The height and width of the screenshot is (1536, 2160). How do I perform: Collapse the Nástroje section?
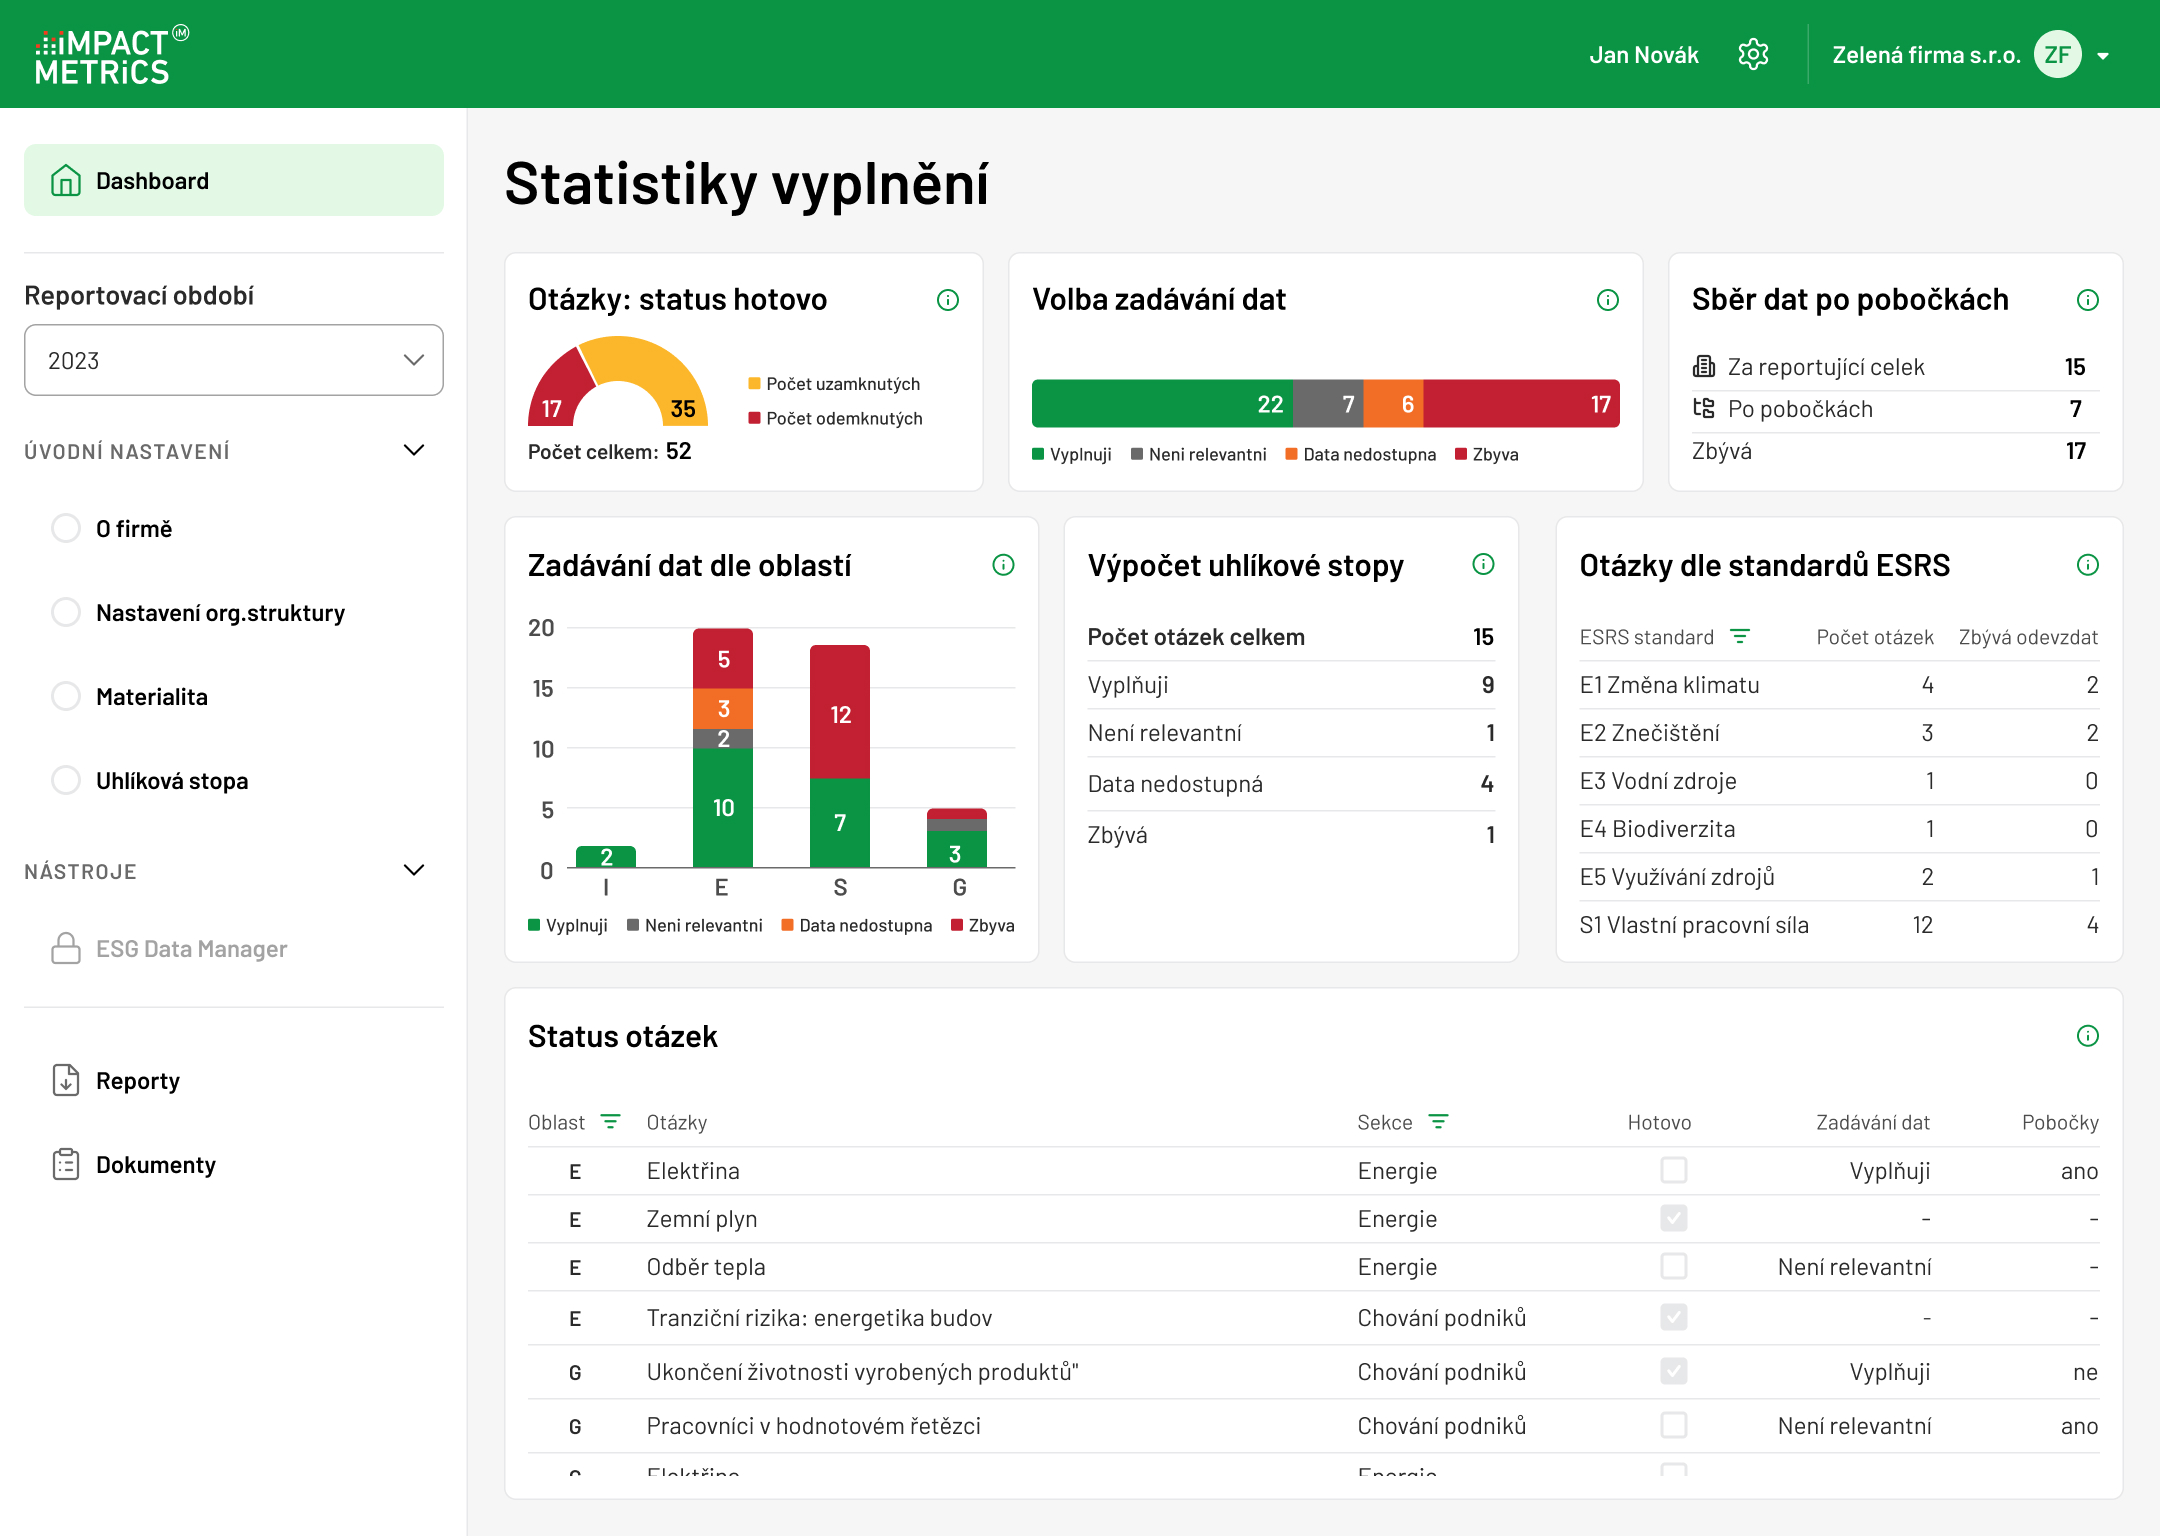[414, 869]
